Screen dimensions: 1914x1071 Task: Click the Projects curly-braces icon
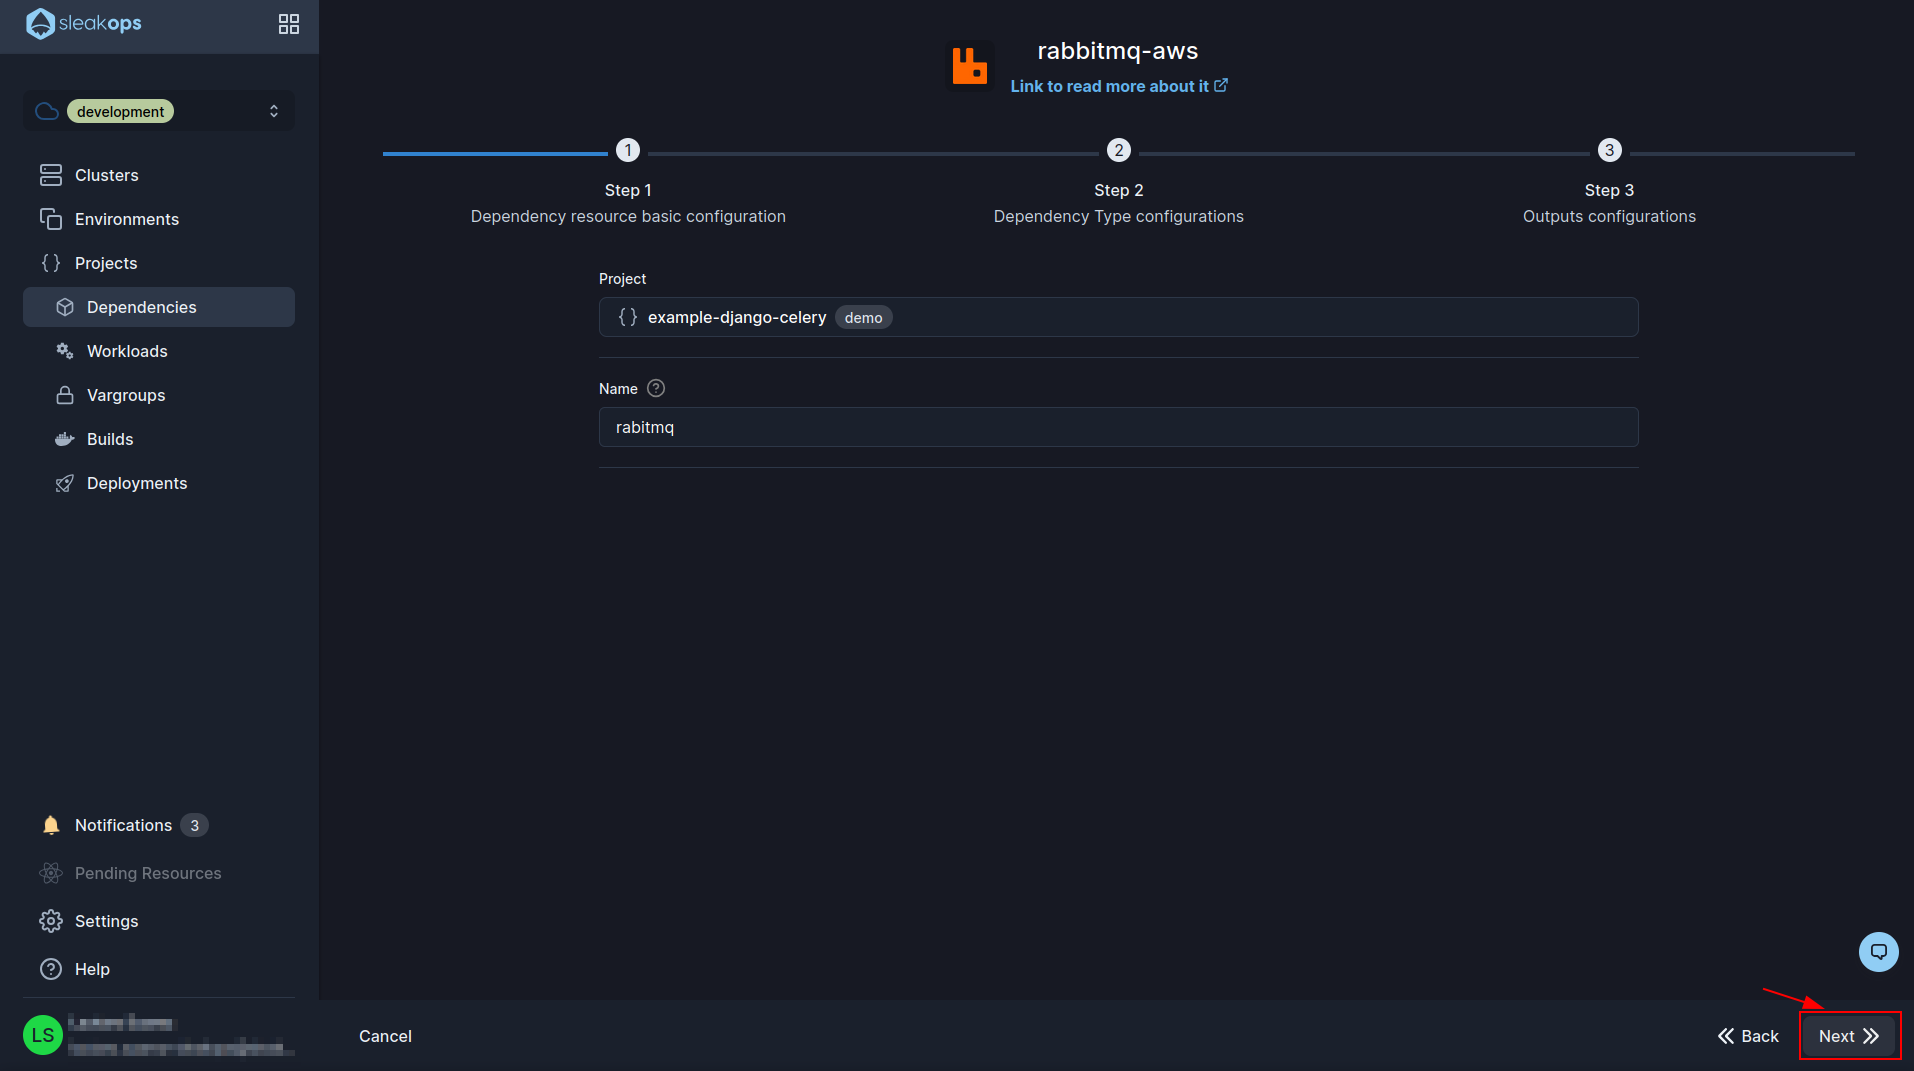[51, 263]
